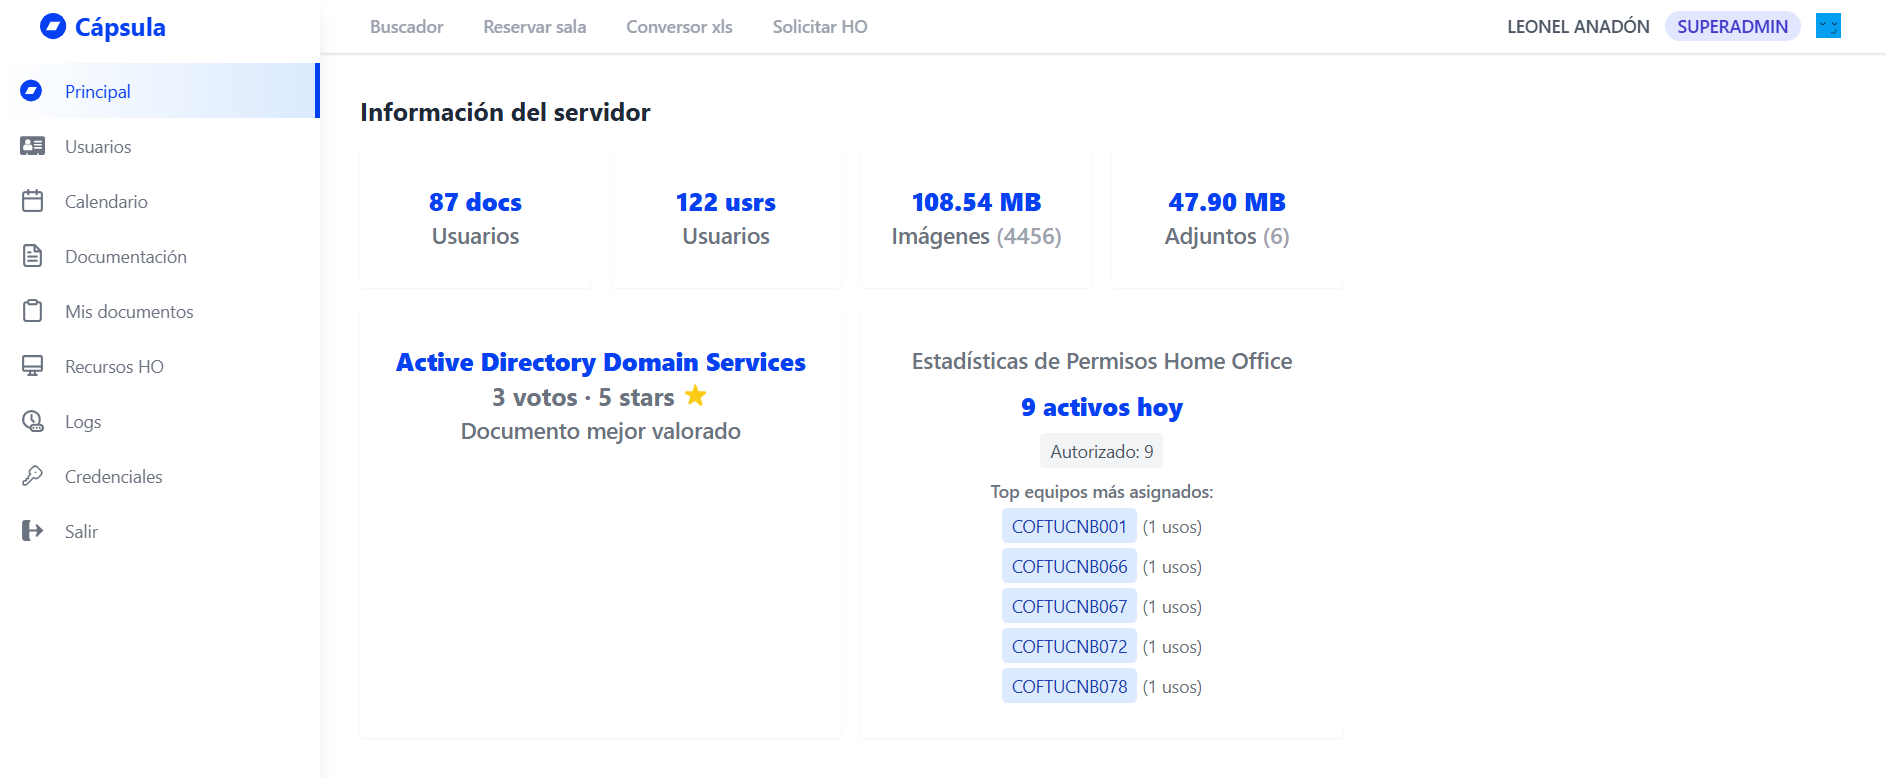
Task: Click the COFTUCNB001 equipment tag
Action: [1068, 526]
